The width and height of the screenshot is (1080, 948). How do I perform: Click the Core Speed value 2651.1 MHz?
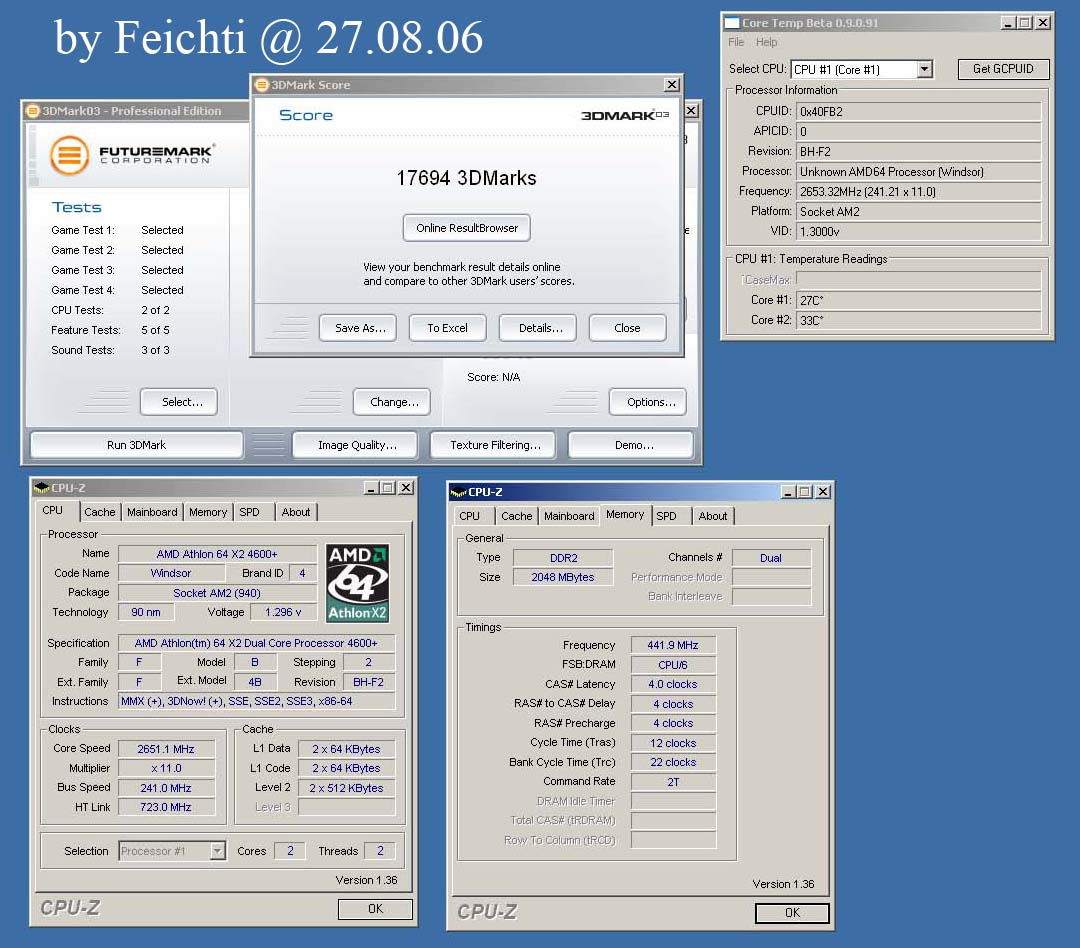click(166, 749)
